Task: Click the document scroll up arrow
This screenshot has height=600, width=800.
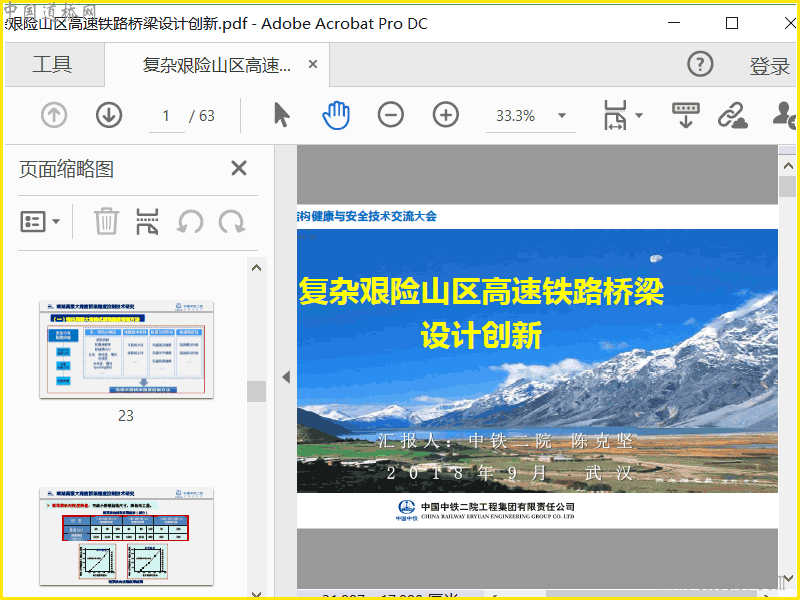Action: [x=788, y=166]
